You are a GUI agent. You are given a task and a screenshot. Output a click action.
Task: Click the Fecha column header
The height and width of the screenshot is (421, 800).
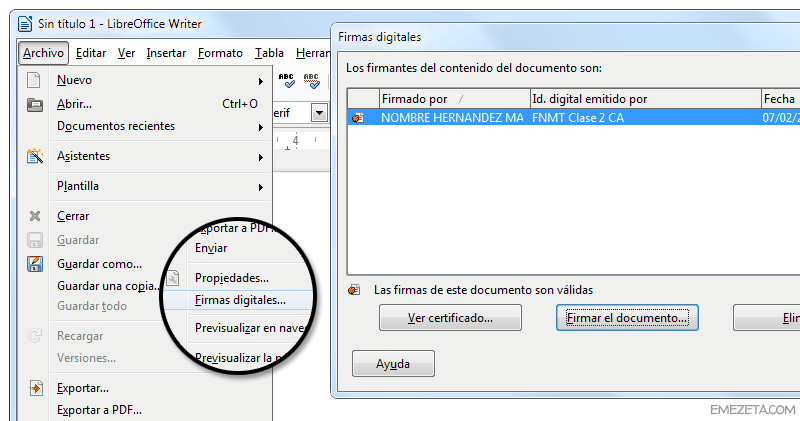[x=780, y=98]
